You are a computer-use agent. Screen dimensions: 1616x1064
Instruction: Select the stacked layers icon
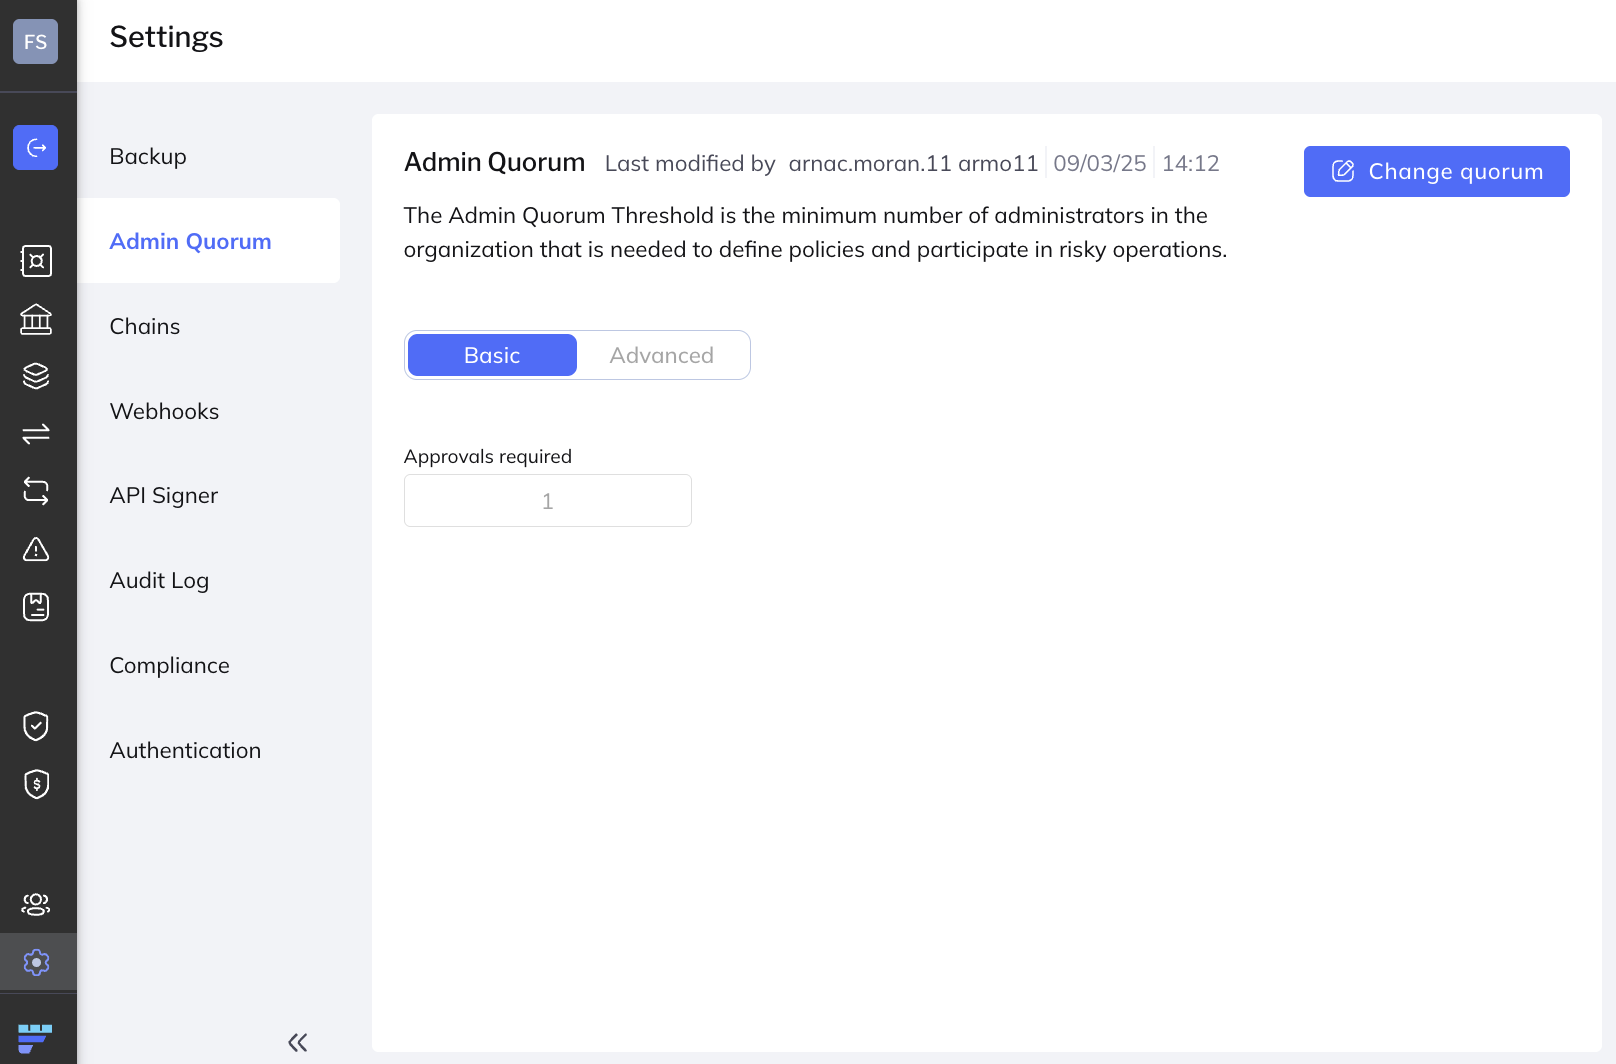(36, 376)
